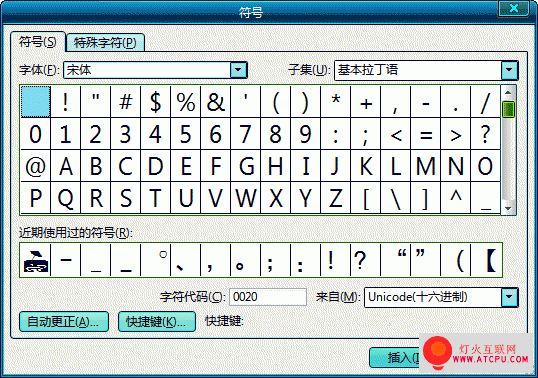
Task: Choose the ampersand & symbol
Action: pos(216,102)
